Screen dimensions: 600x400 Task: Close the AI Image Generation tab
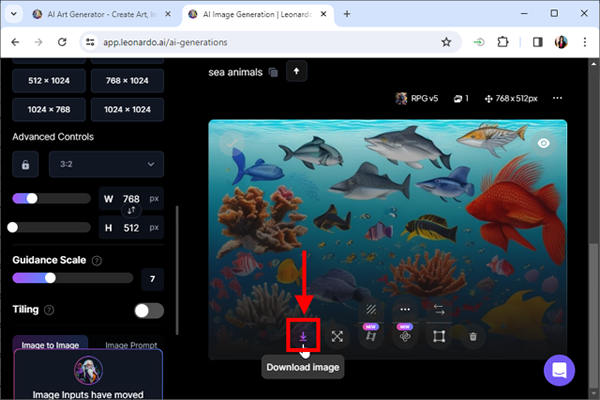pos(323,14)
